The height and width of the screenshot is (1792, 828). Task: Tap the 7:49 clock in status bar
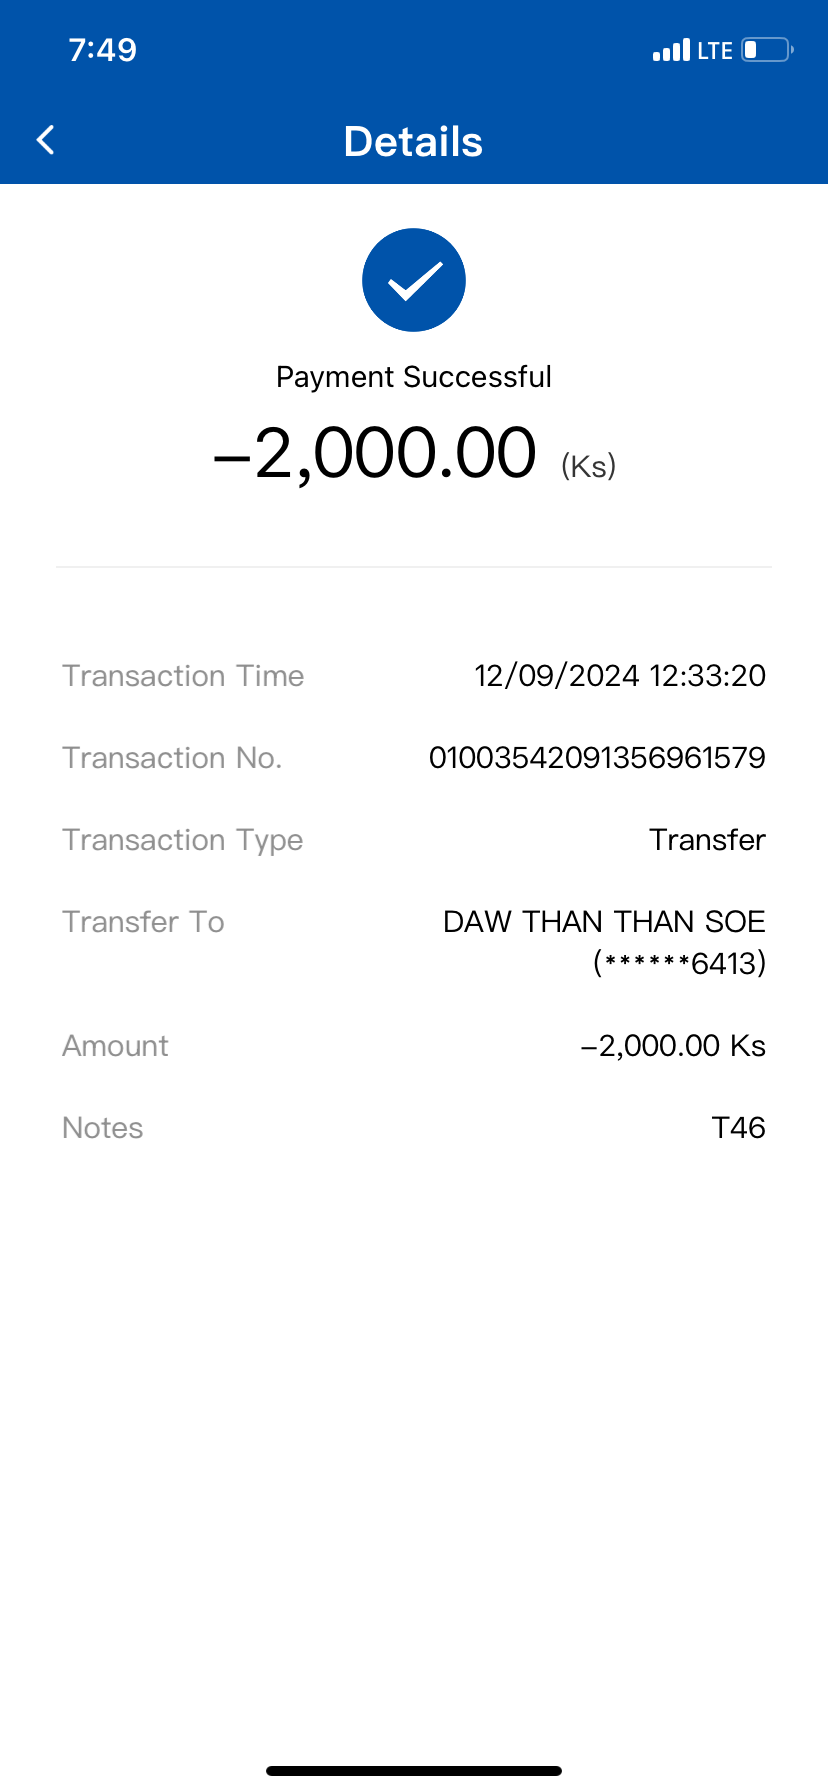[103, 50]
